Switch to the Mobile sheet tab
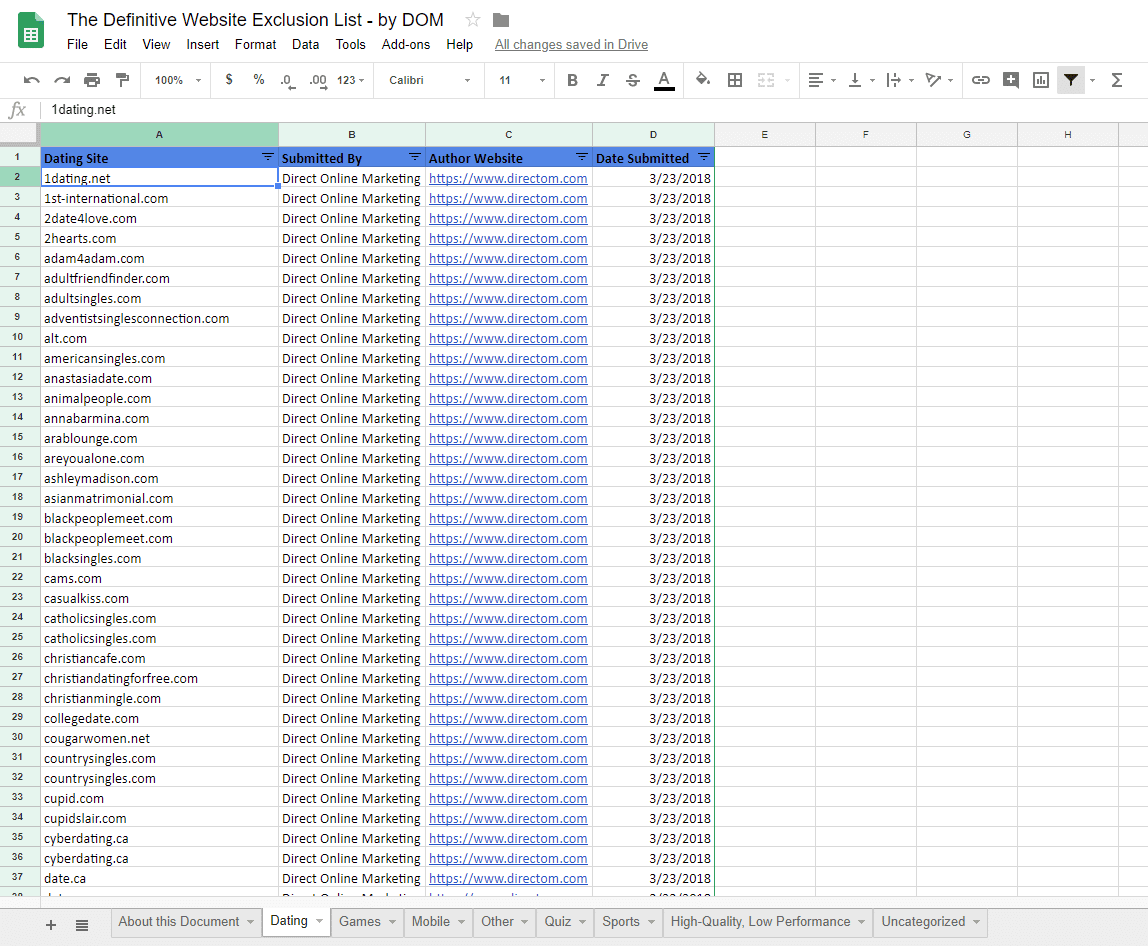 (430, 922)
